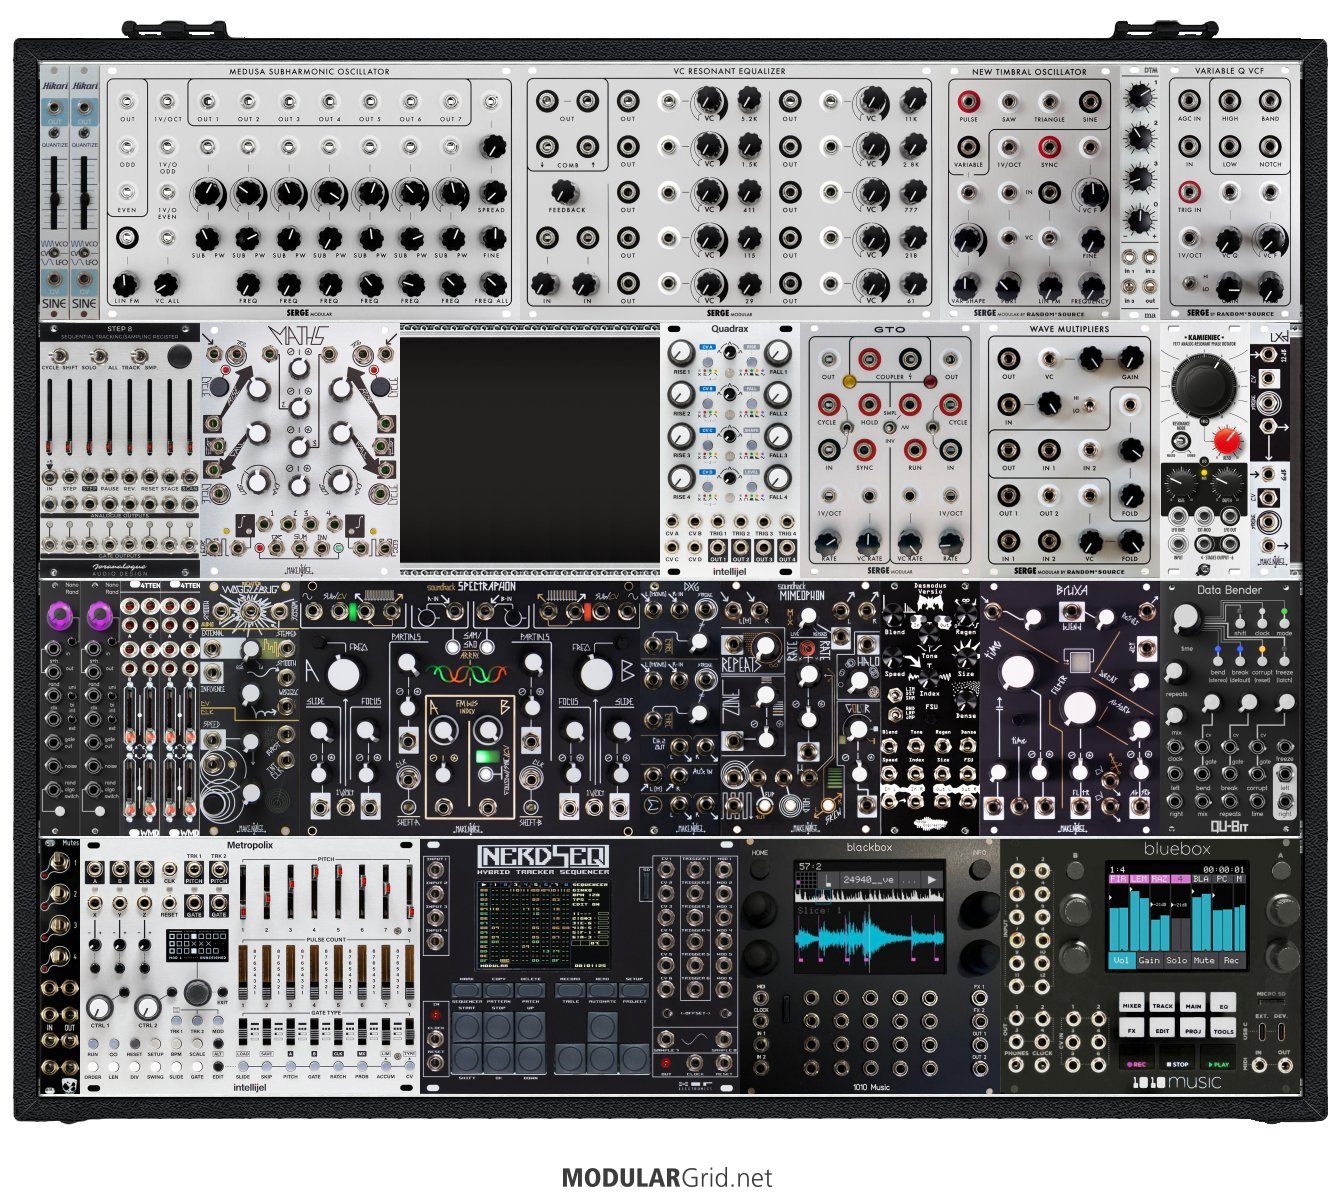
Task: Select sample name 24940__ve on blackbox
Action: (868, 880)
